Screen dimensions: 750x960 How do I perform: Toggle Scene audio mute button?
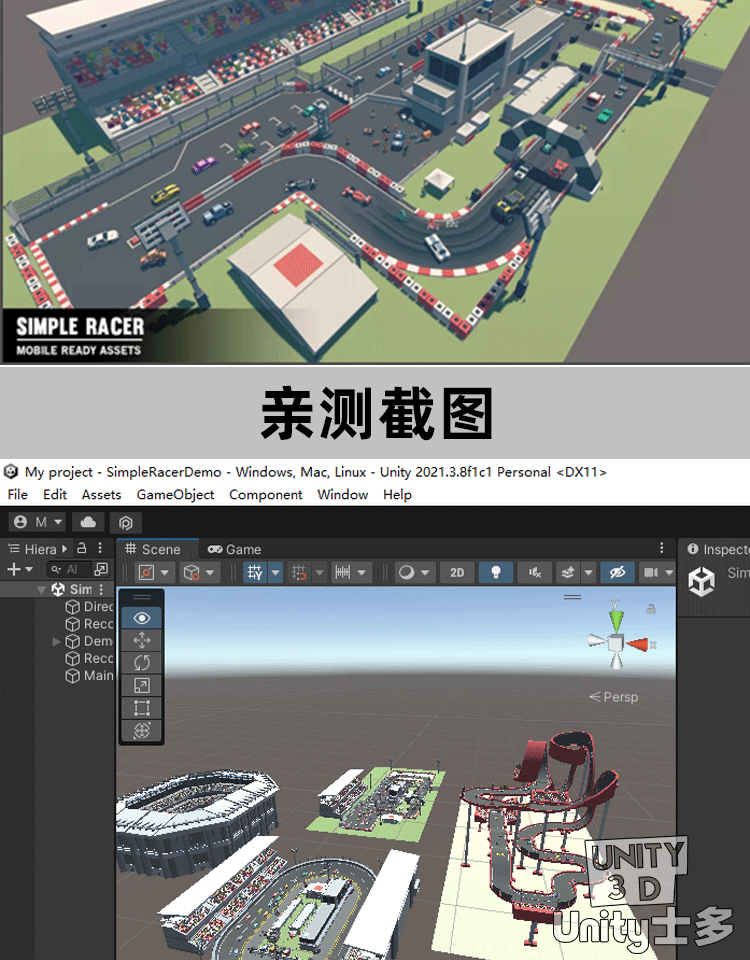pyautogui.click(x=535, y=572)
